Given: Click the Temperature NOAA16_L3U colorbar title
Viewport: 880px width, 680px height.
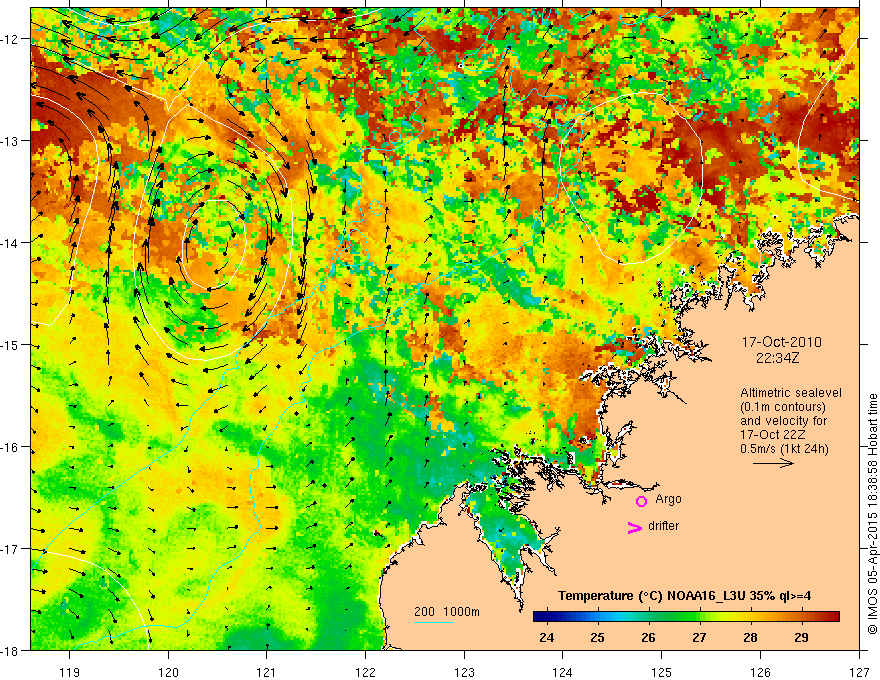Looking at the screenshot, I should 684,596.
